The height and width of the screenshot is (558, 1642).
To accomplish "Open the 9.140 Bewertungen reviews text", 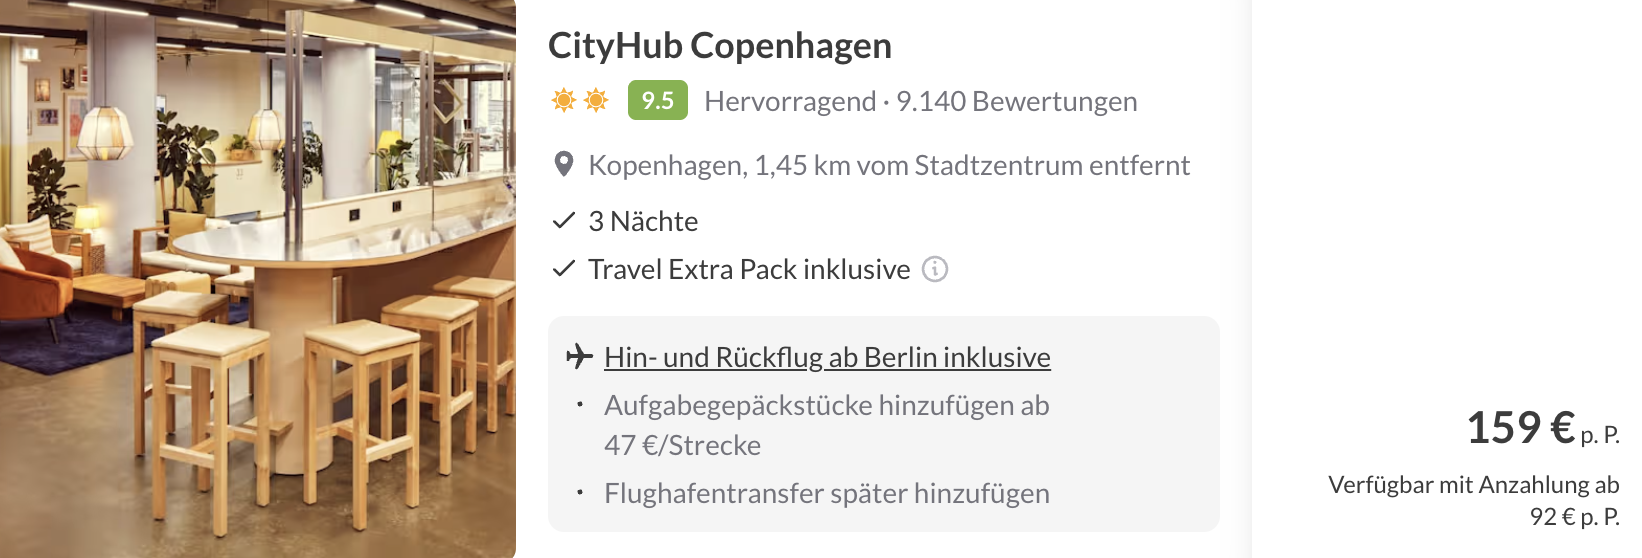I will 1016,102.
